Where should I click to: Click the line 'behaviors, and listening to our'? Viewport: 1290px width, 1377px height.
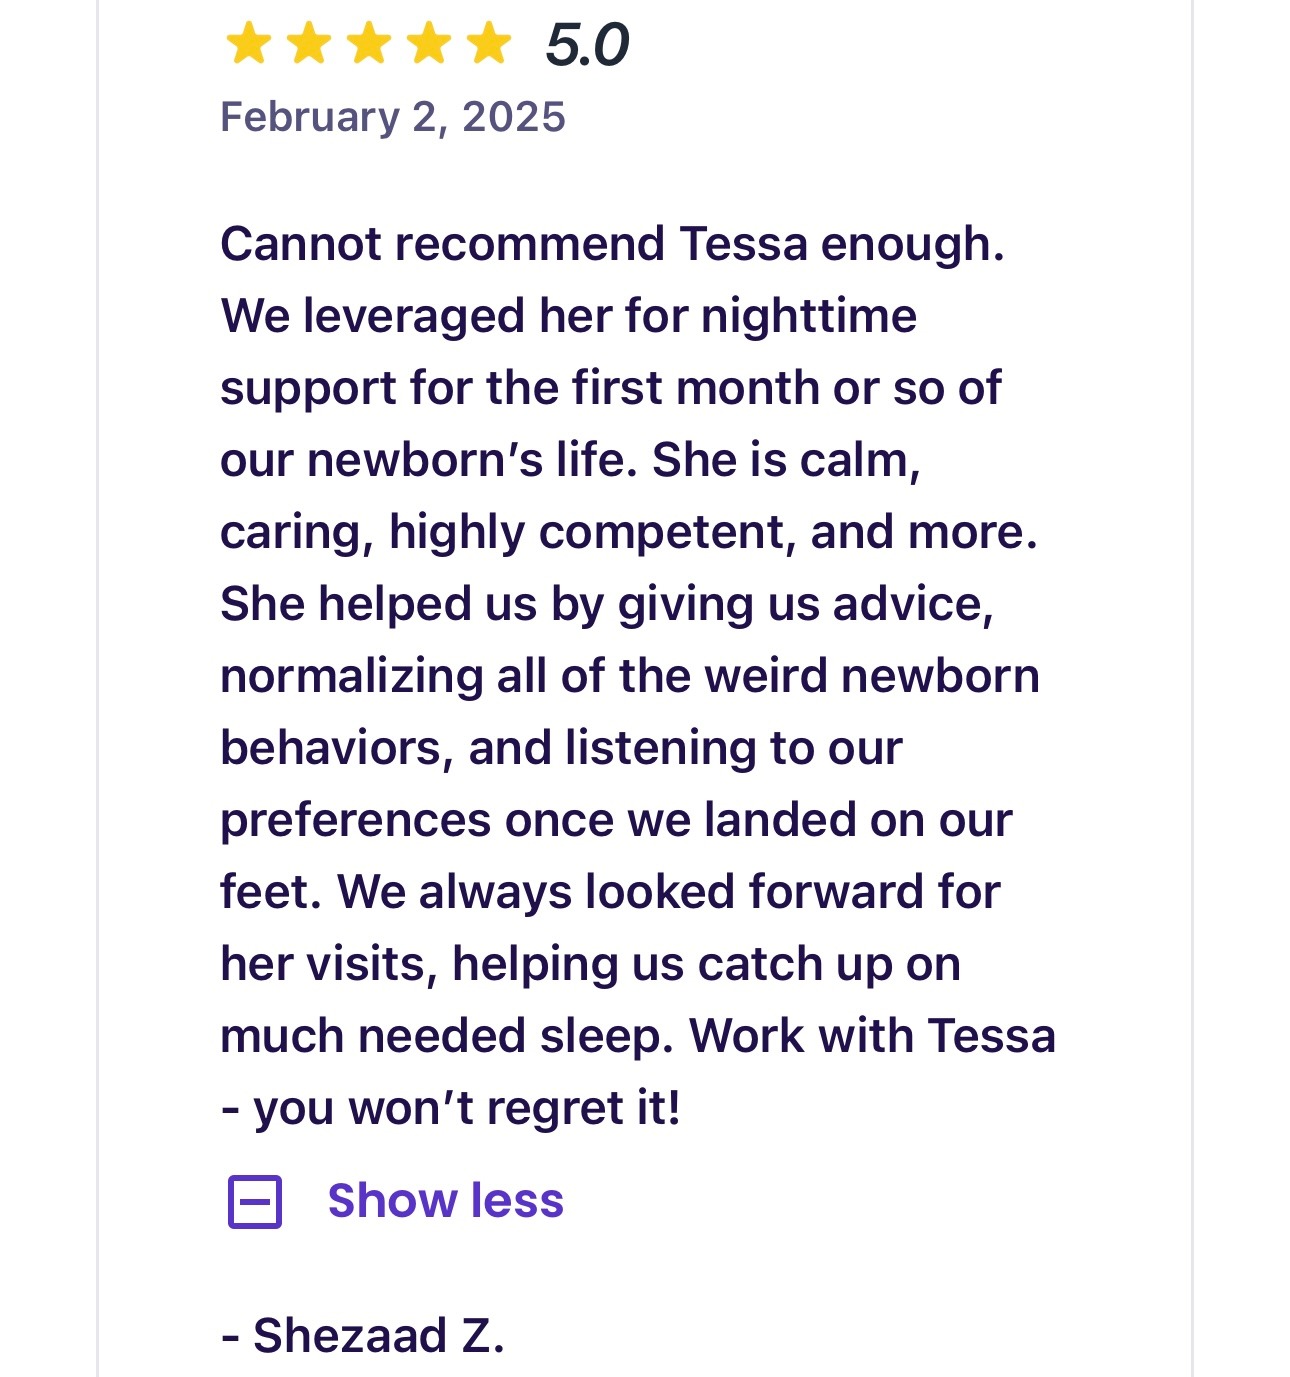561,748
